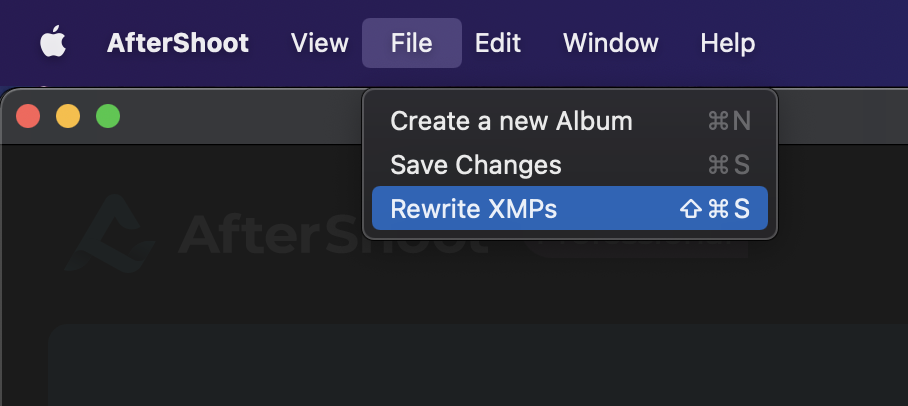Minimize the window using the yellow button

(68, 116)
